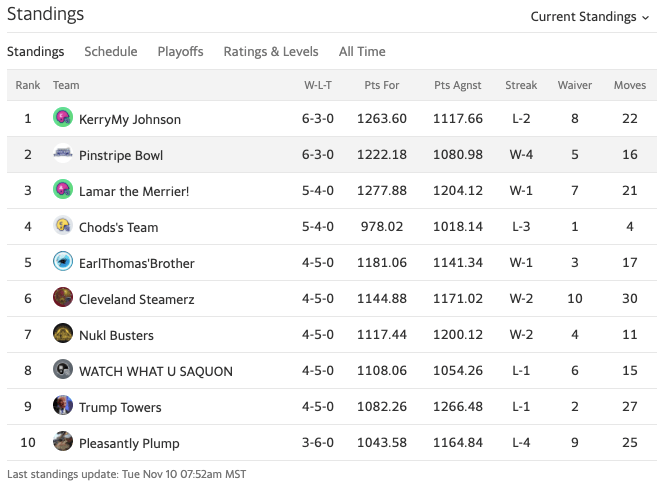Click Cleveland Steamerz team avatar icon
This screenshot has height=488, width=664.
pyautogui.click(x=63, y=298)
